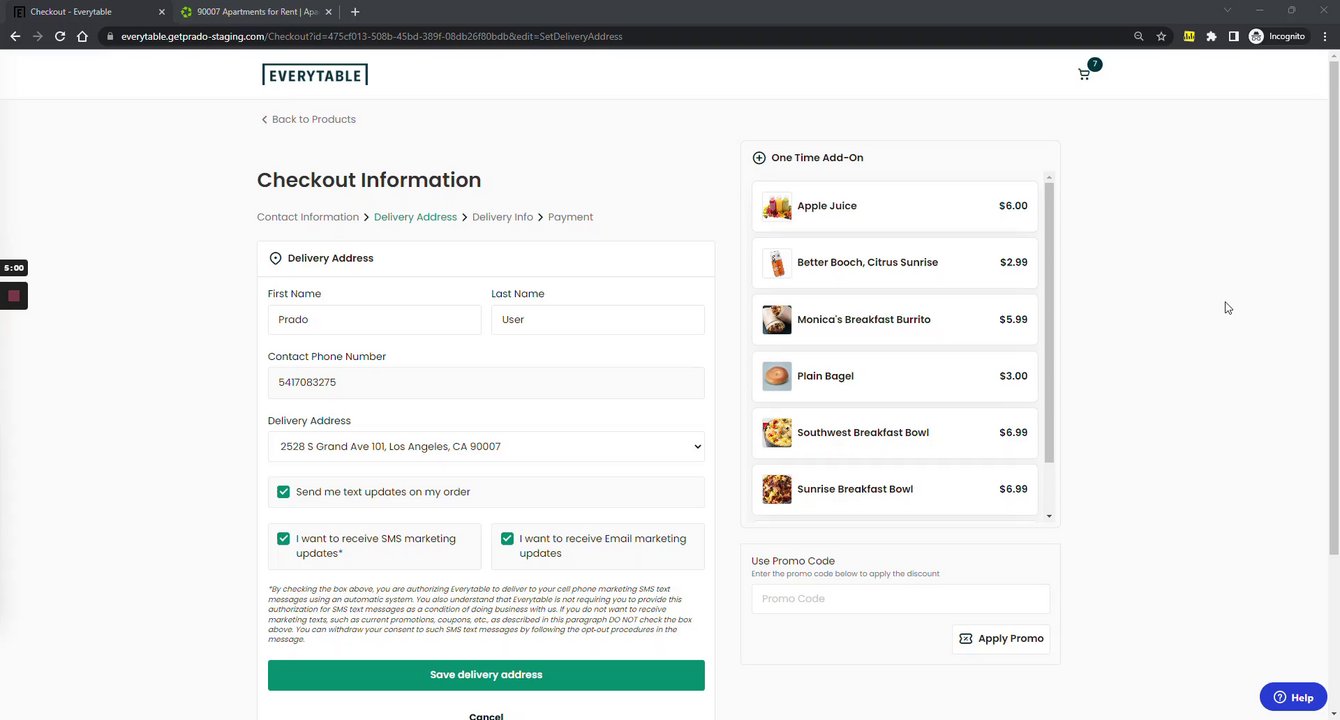The image size is (1340, 720).
Task: Click Back to Products link
Action: [309, 119]
